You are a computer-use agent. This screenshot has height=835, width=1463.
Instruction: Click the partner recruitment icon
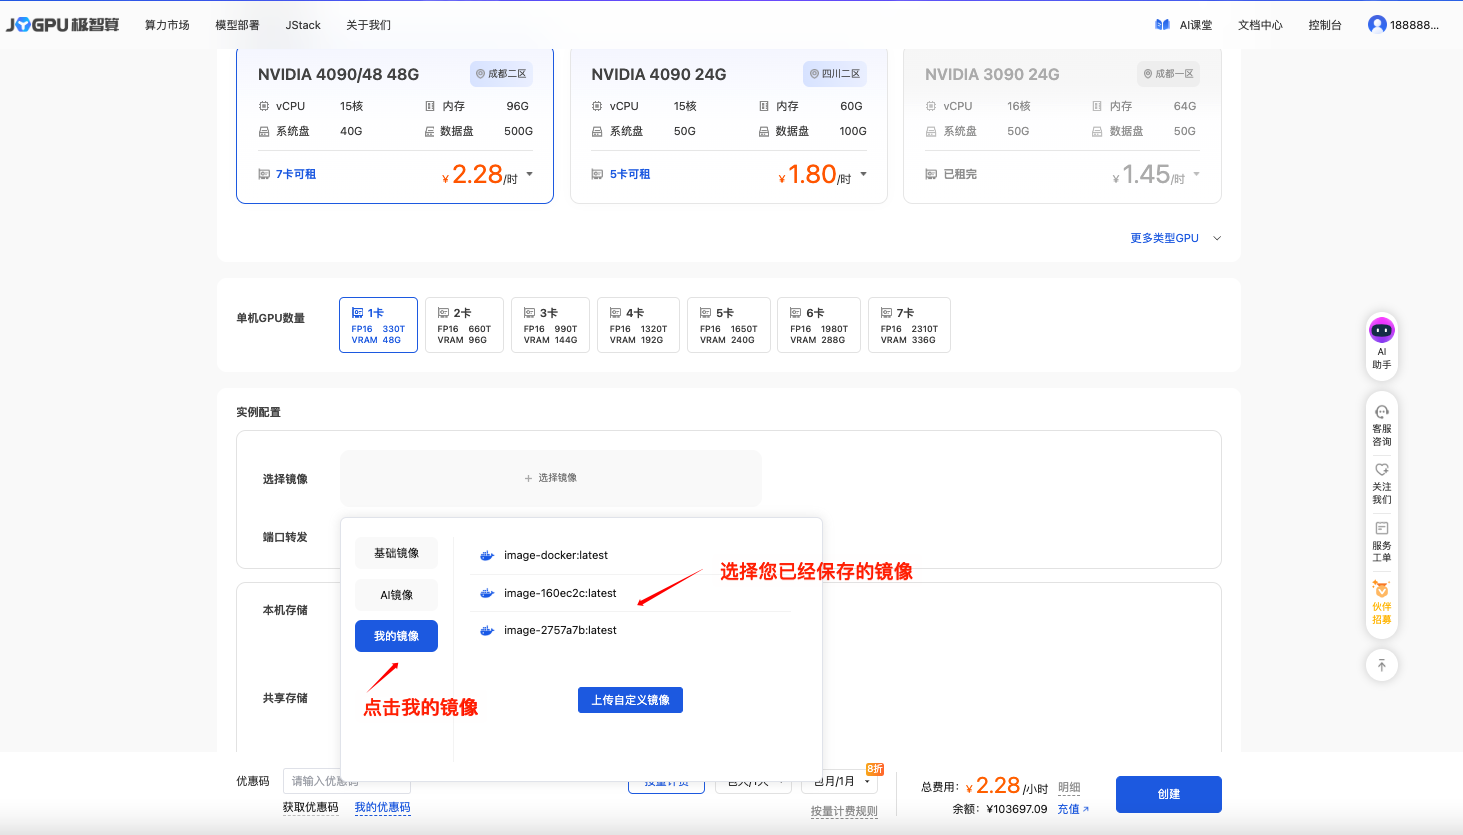1381,590
